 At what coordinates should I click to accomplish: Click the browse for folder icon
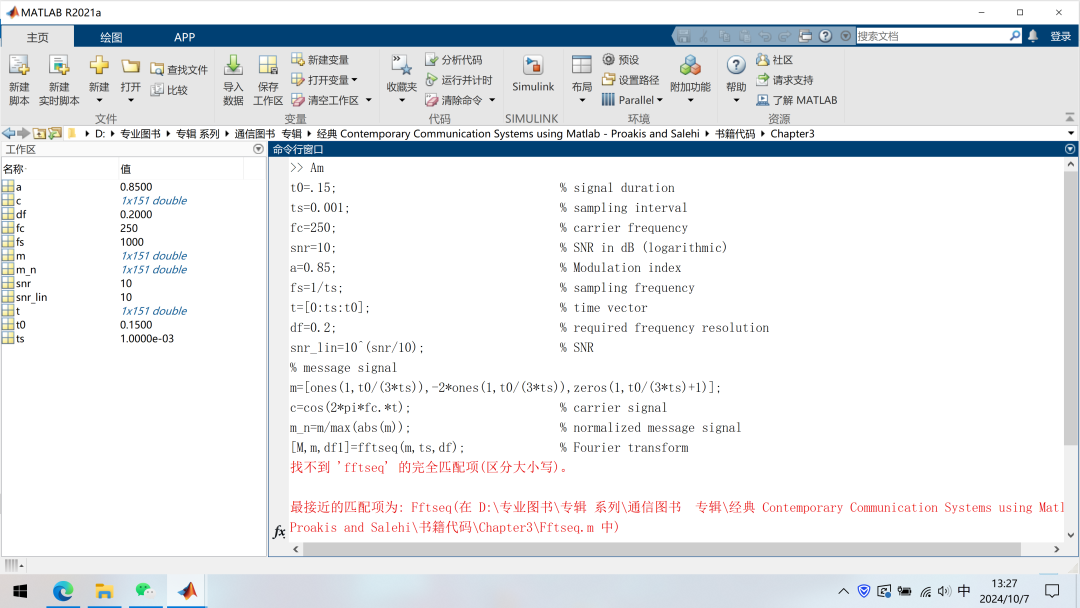click(x=54, y=133)
